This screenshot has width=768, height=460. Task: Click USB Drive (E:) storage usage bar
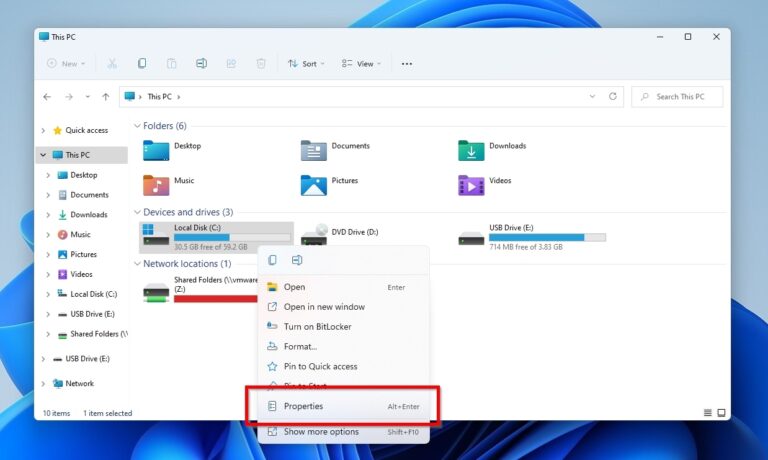click(547, 238)
